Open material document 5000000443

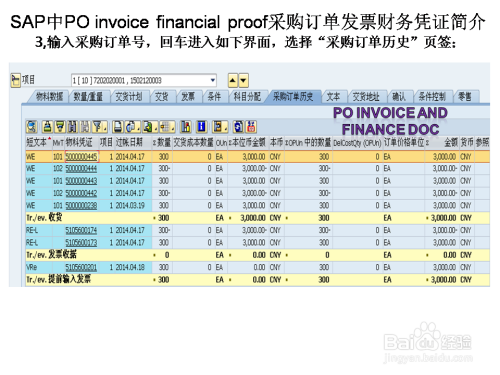point(81,181)
